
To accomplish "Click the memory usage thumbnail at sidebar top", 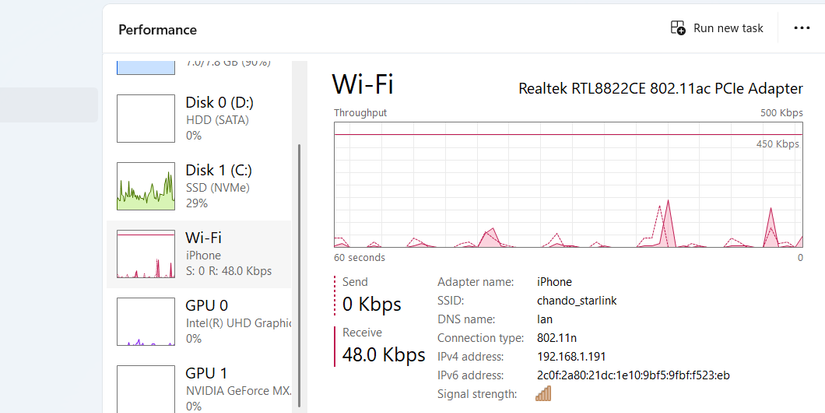I will pyautogui.click(x=145, y=68).
